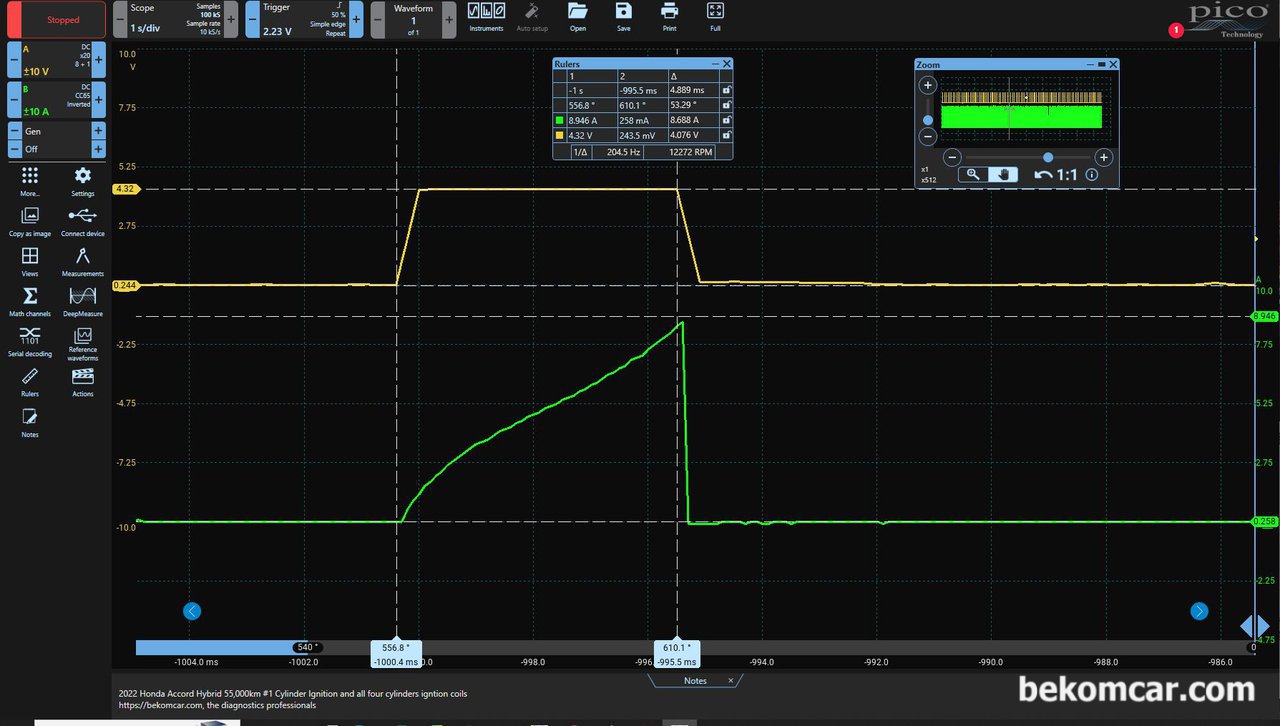Open the Instruments panel
The image size is (1280, 726).
pyautogui.click(x=486, y=16)
